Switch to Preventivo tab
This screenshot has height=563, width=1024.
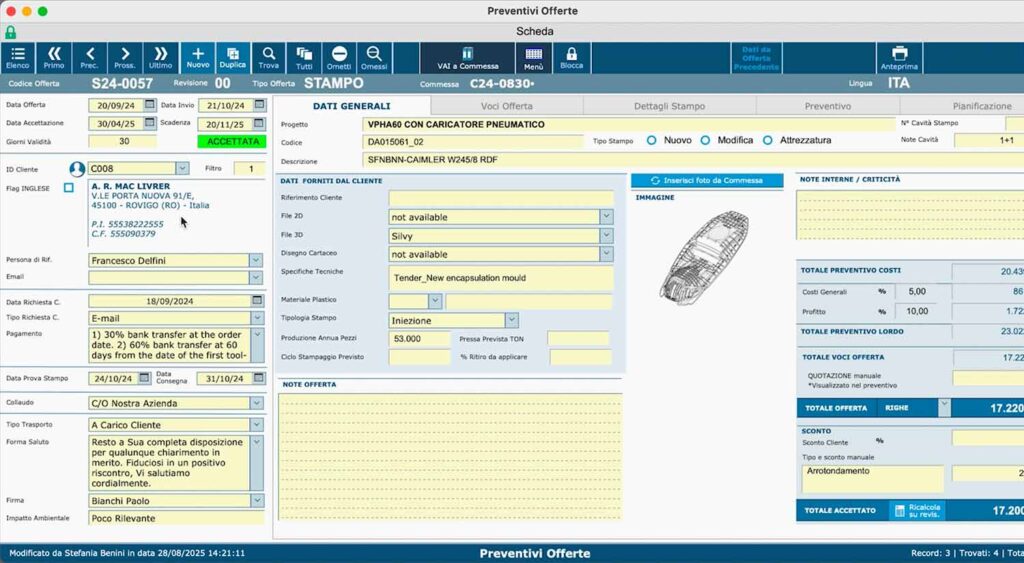827,106
